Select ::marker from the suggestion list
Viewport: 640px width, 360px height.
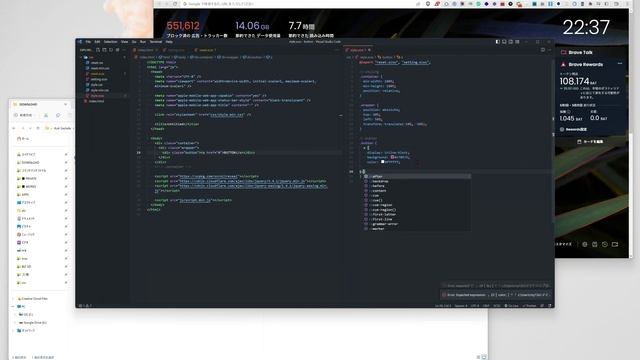coord(416,229)
